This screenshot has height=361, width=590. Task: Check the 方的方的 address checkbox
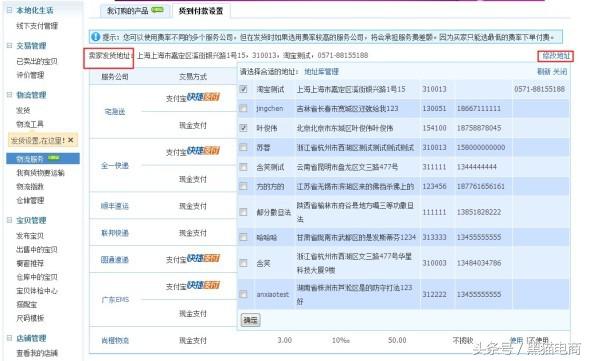pyautogui.click(x=244, y=186)
